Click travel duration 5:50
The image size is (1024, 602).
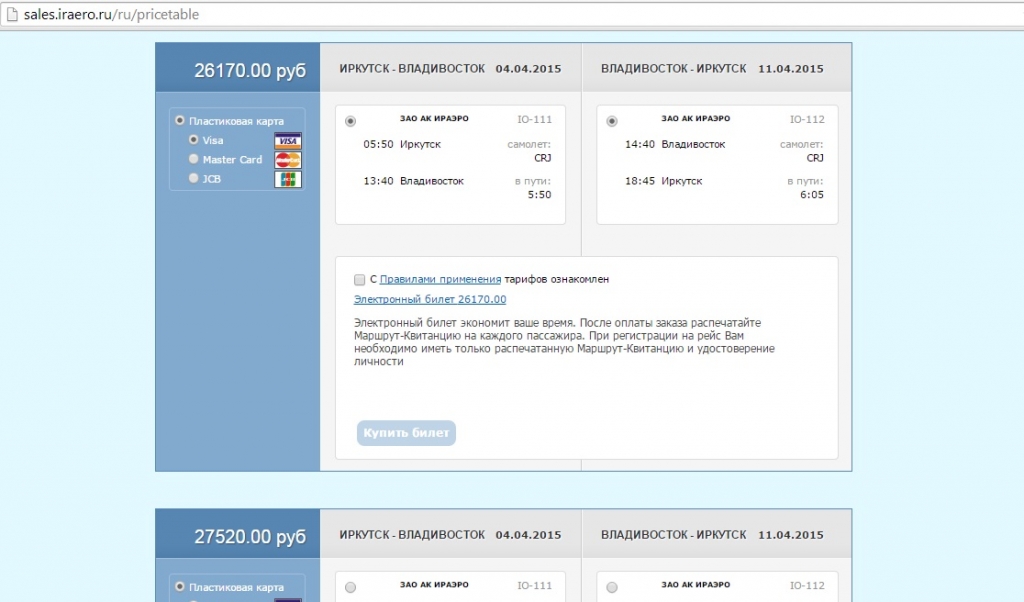point(539,195)
